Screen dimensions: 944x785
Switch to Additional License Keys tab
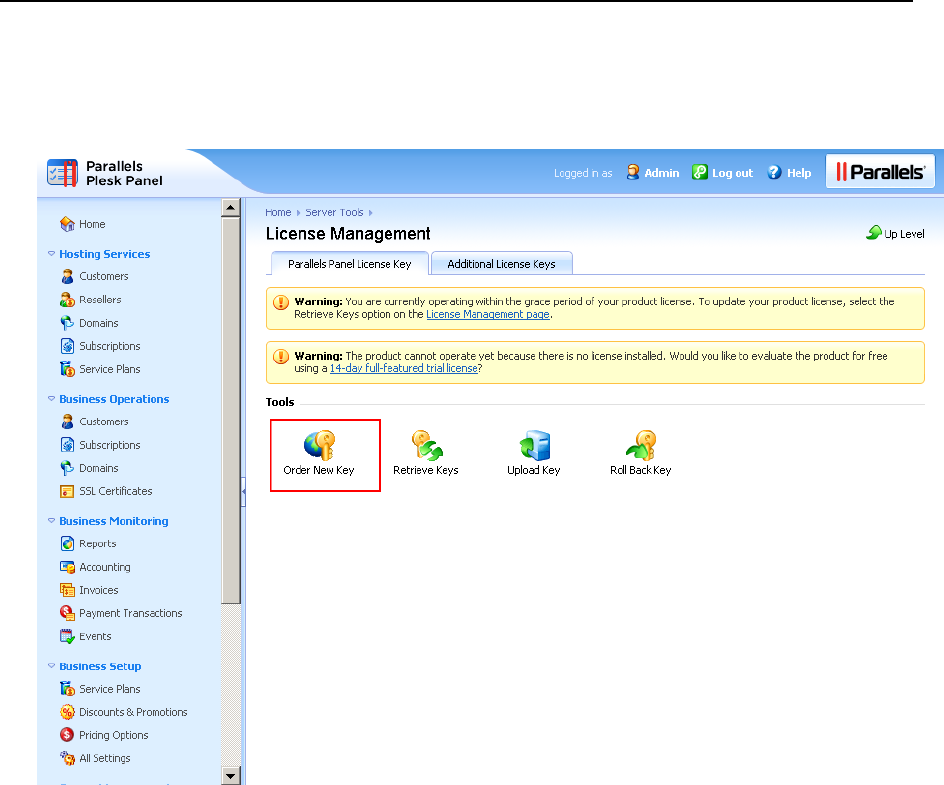(x=502, y=264)
